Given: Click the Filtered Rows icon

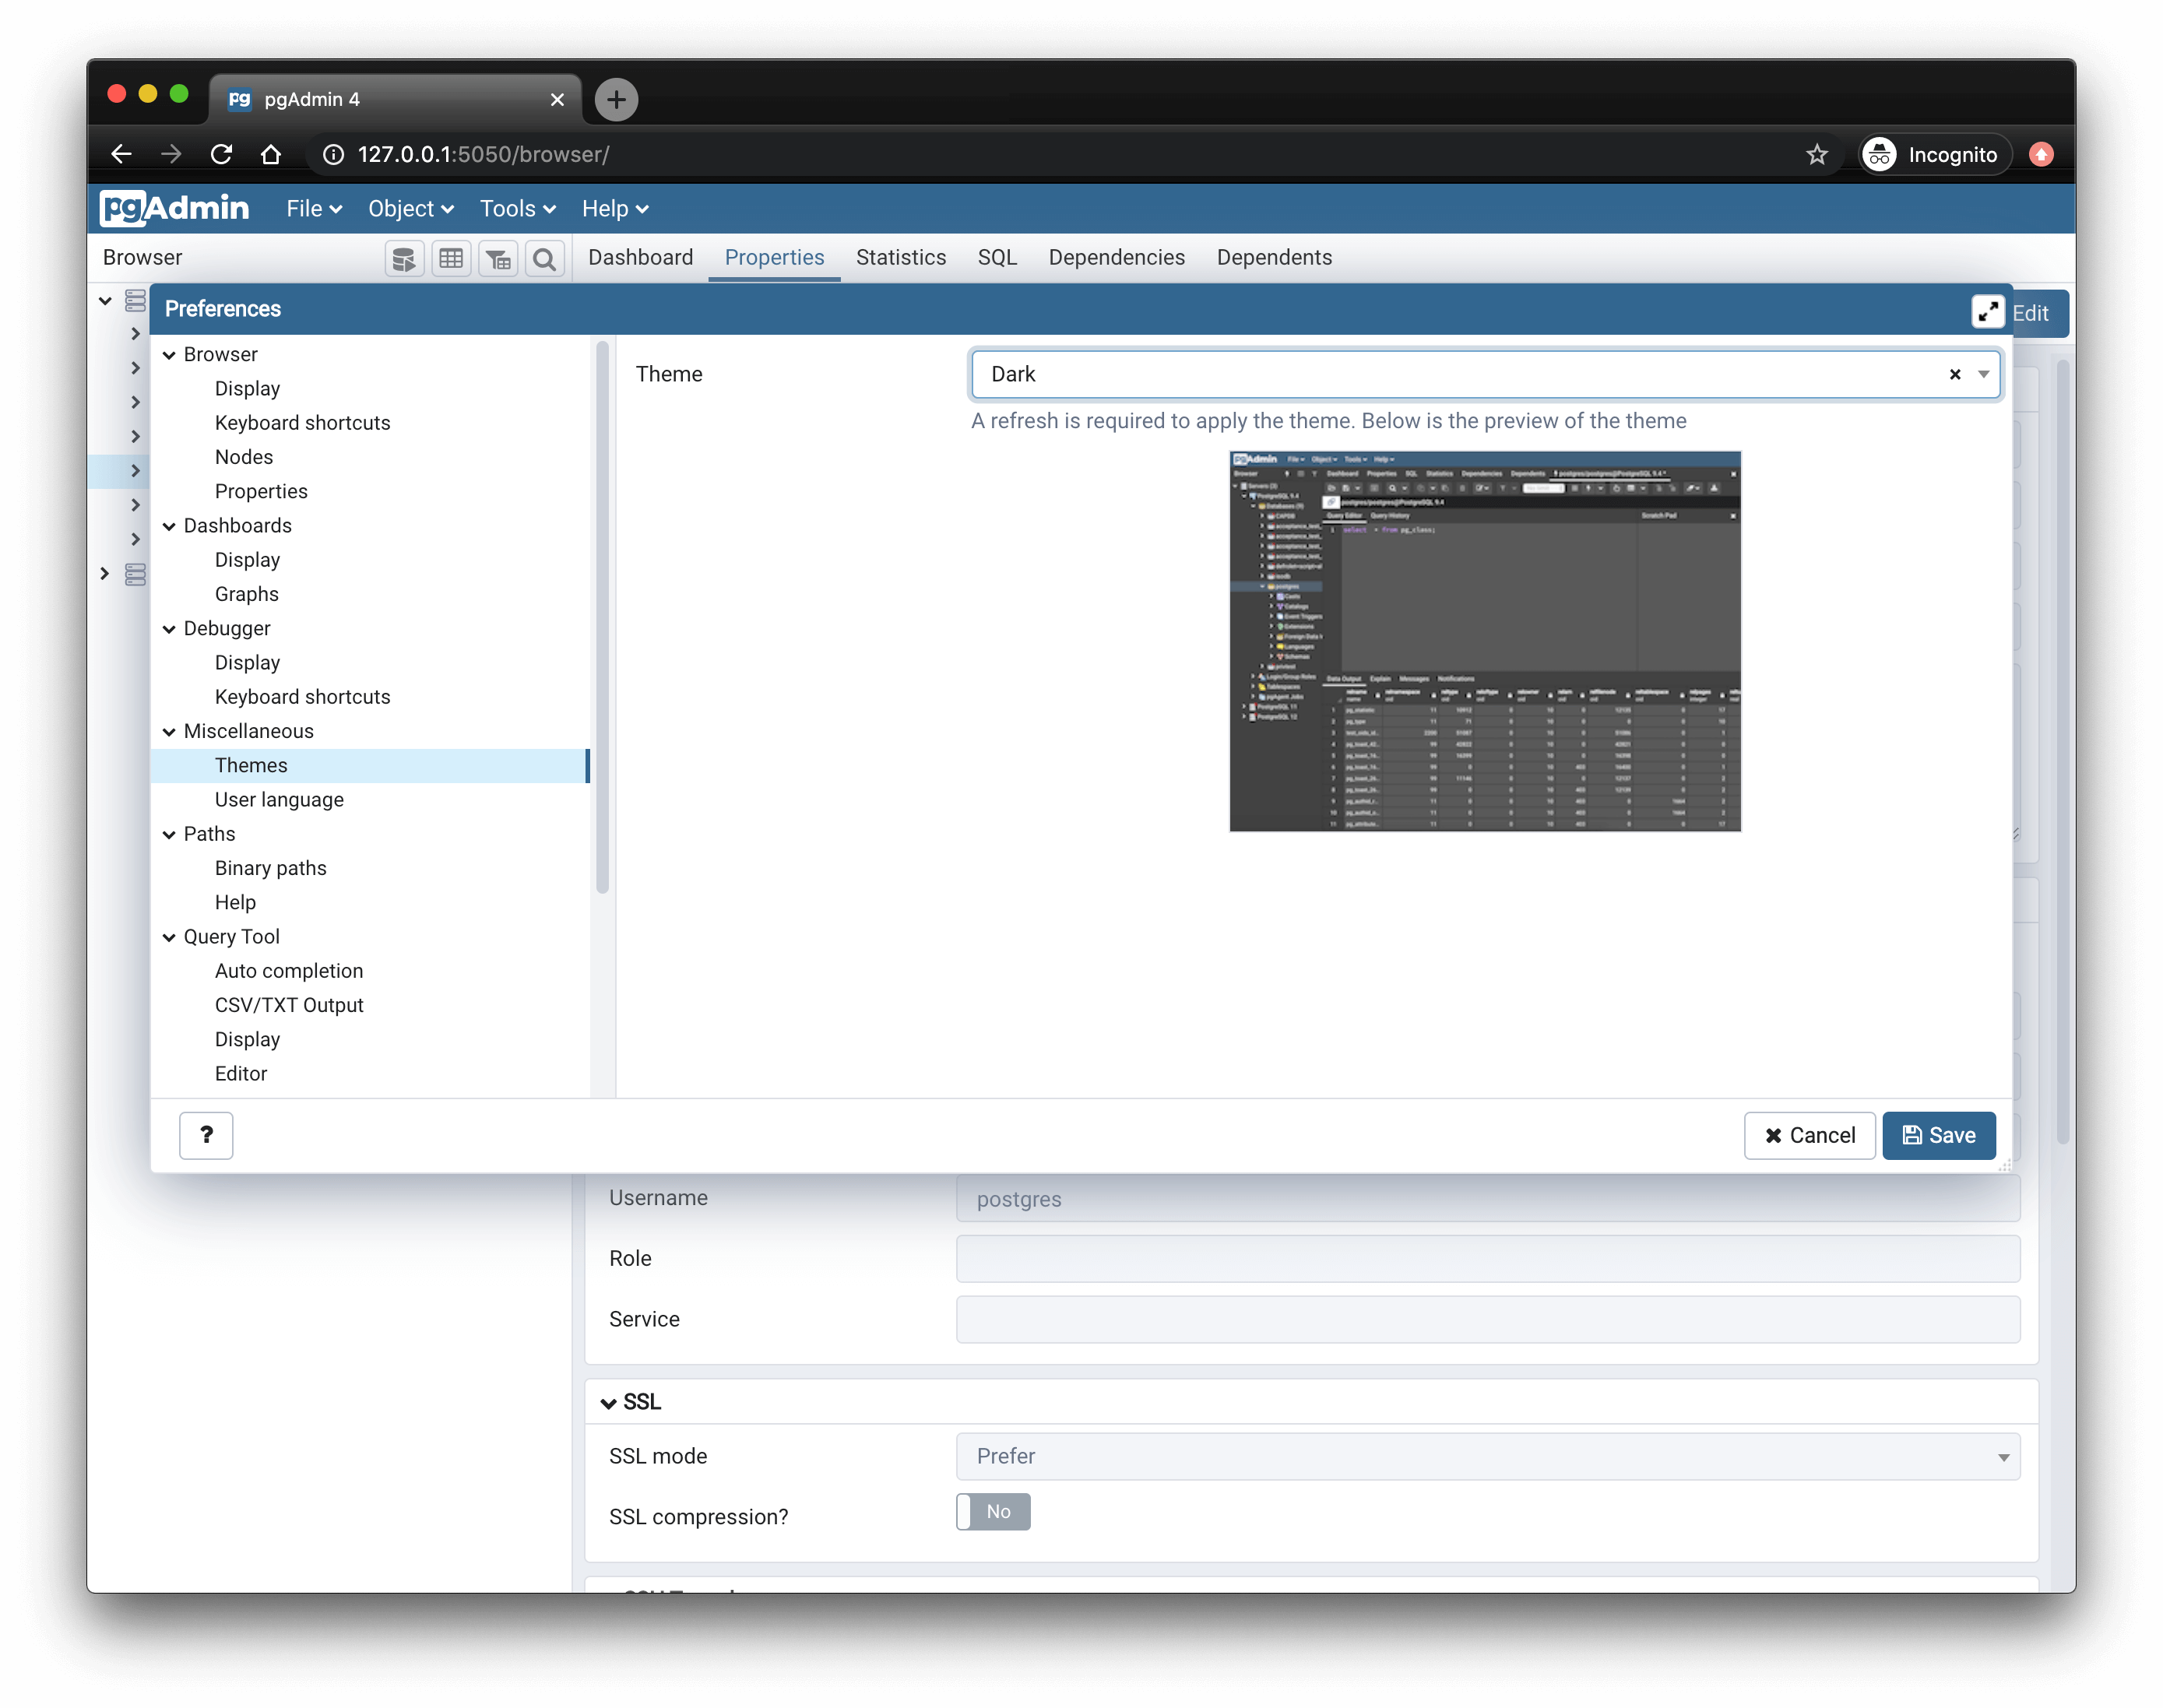Looking at the screenshot, I should [x=498, y=259].
